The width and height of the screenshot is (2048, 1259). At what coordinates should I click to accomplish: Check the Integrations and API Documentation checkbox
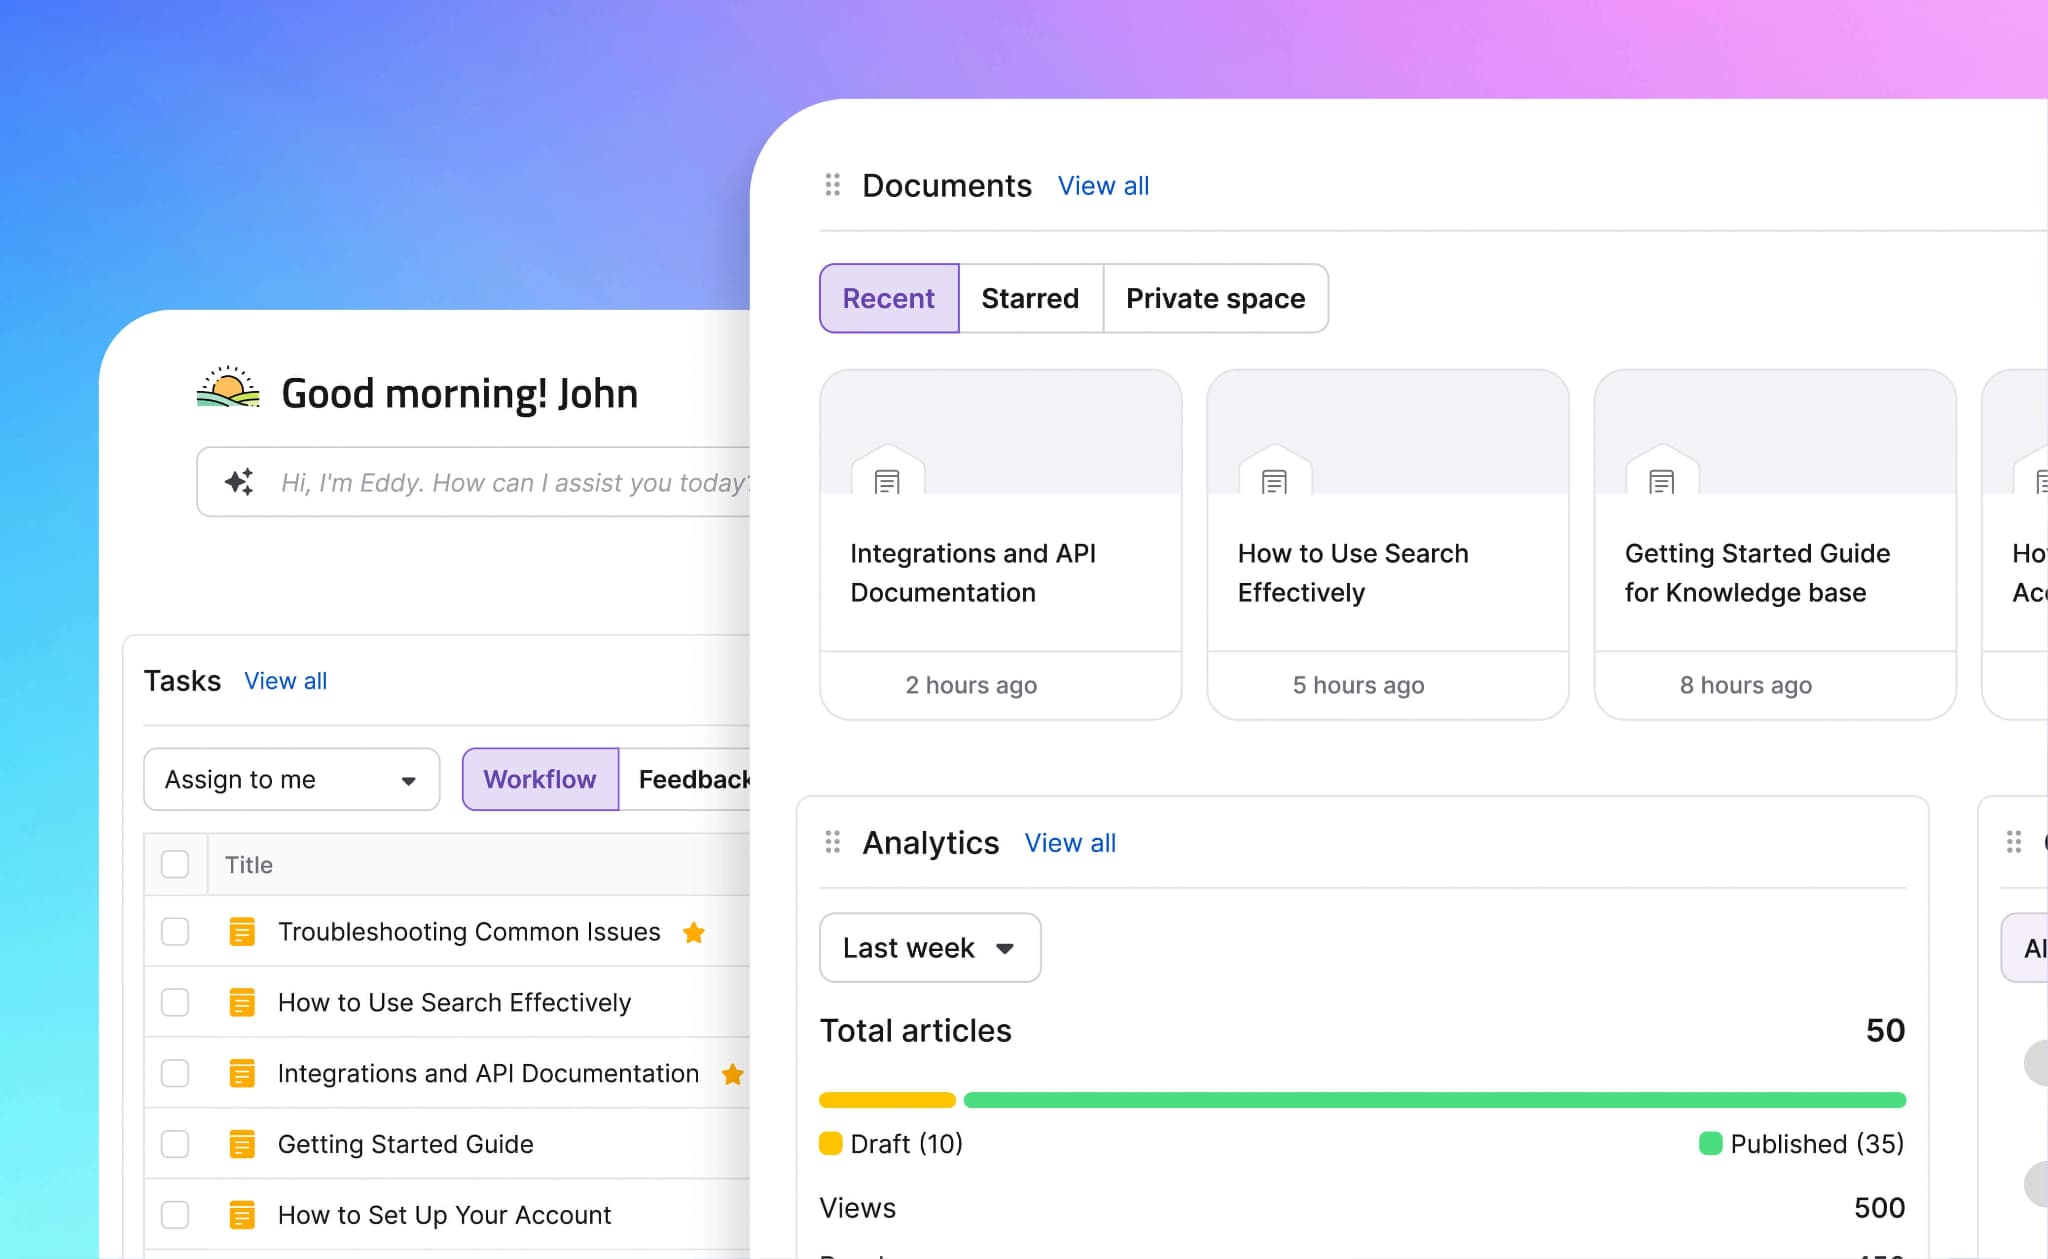(x=175, y=1073)
